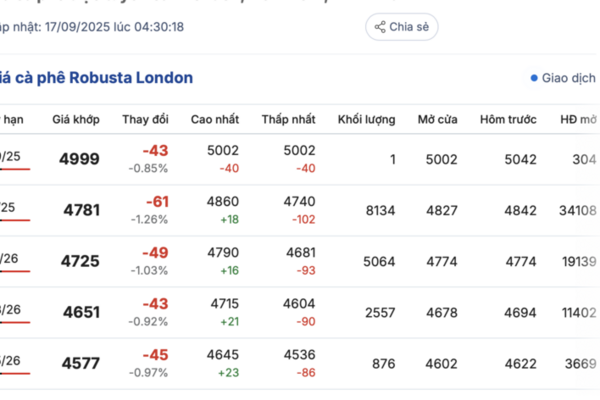Sort by the Thay đổi column header
This screenshot has width=600, height=400.
(x=145, y=119)
